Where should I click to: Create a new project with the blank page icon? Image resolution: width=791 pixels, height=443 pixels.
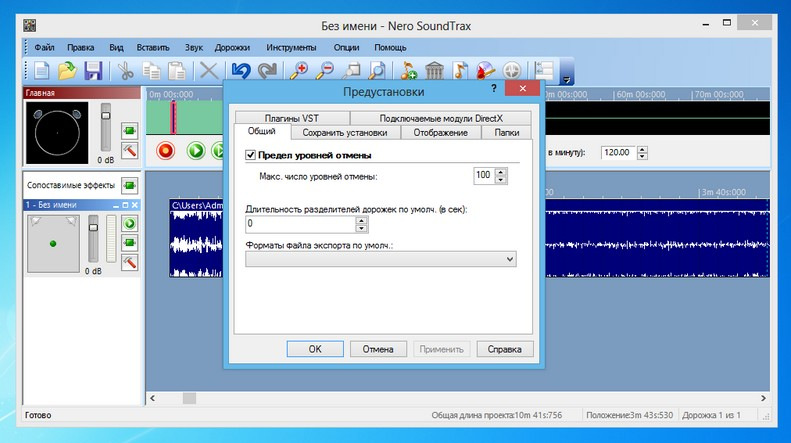42,71
